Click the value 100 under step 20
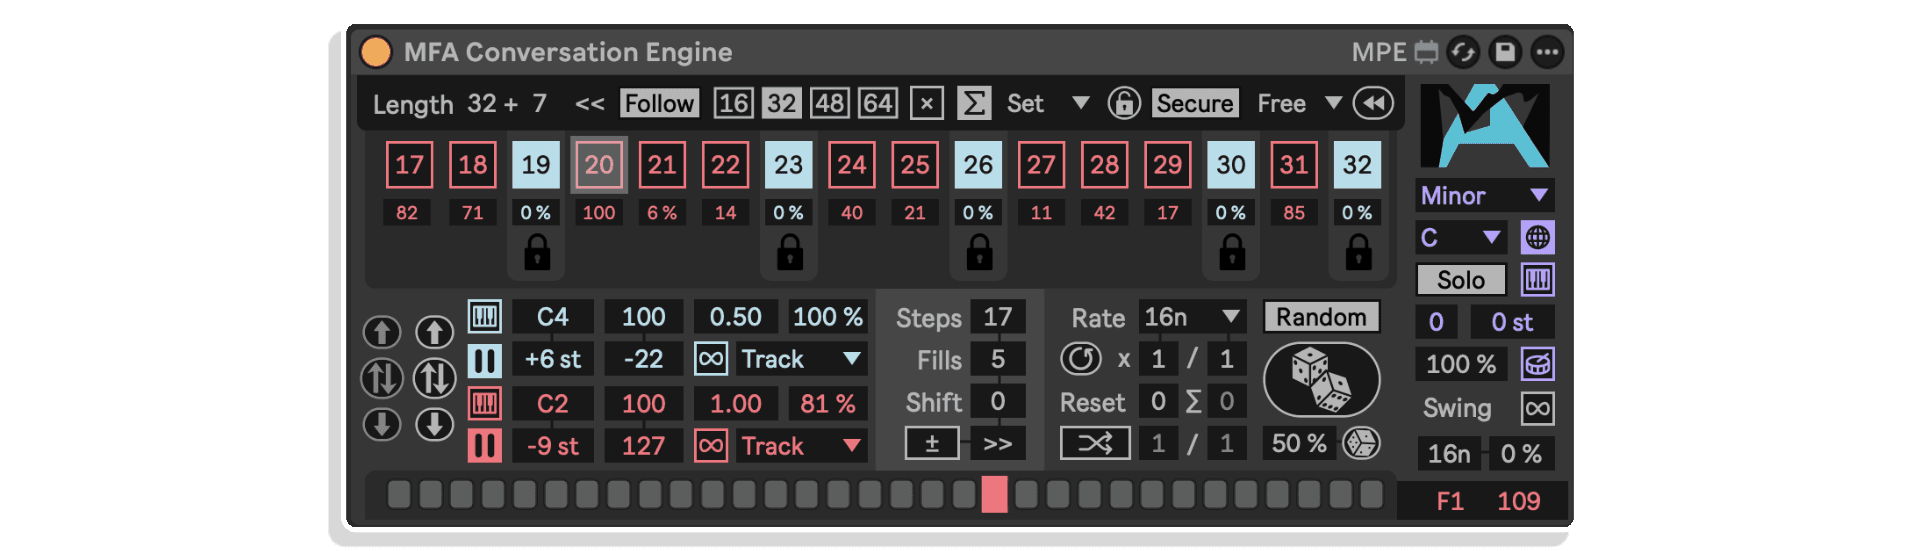The width and height of the screenshot is (1920, 551). tap(599, 213)
